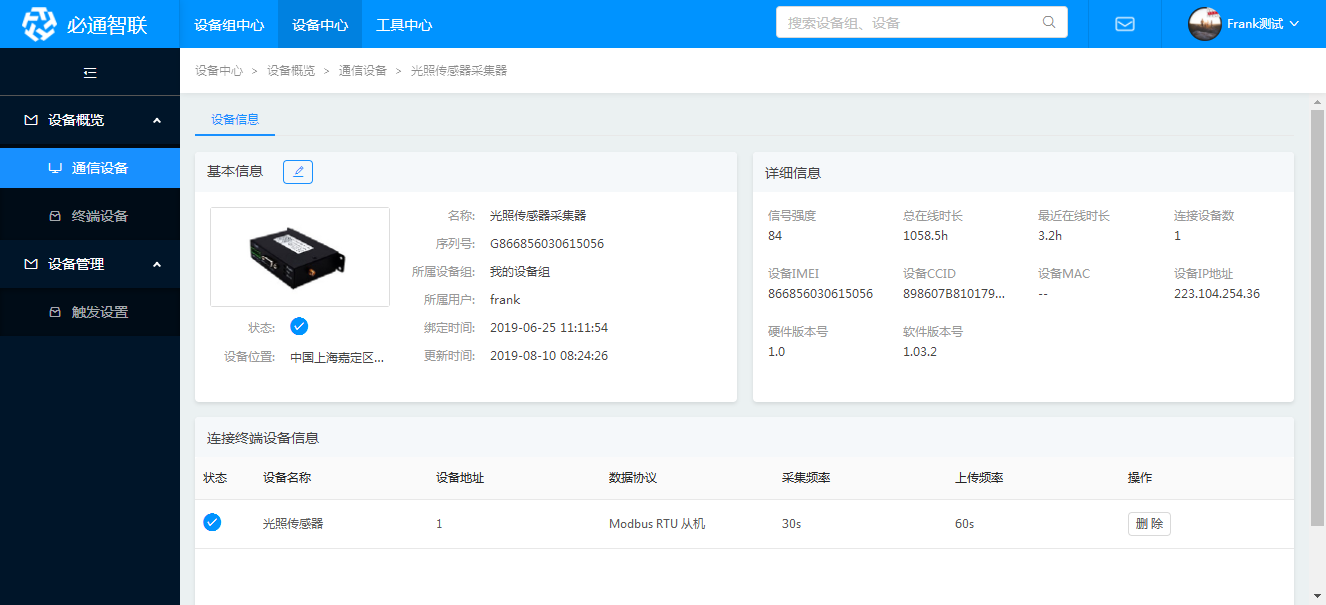Click the 必通智联 logo icon
The image size is (1326, 605).
[40, 24]
